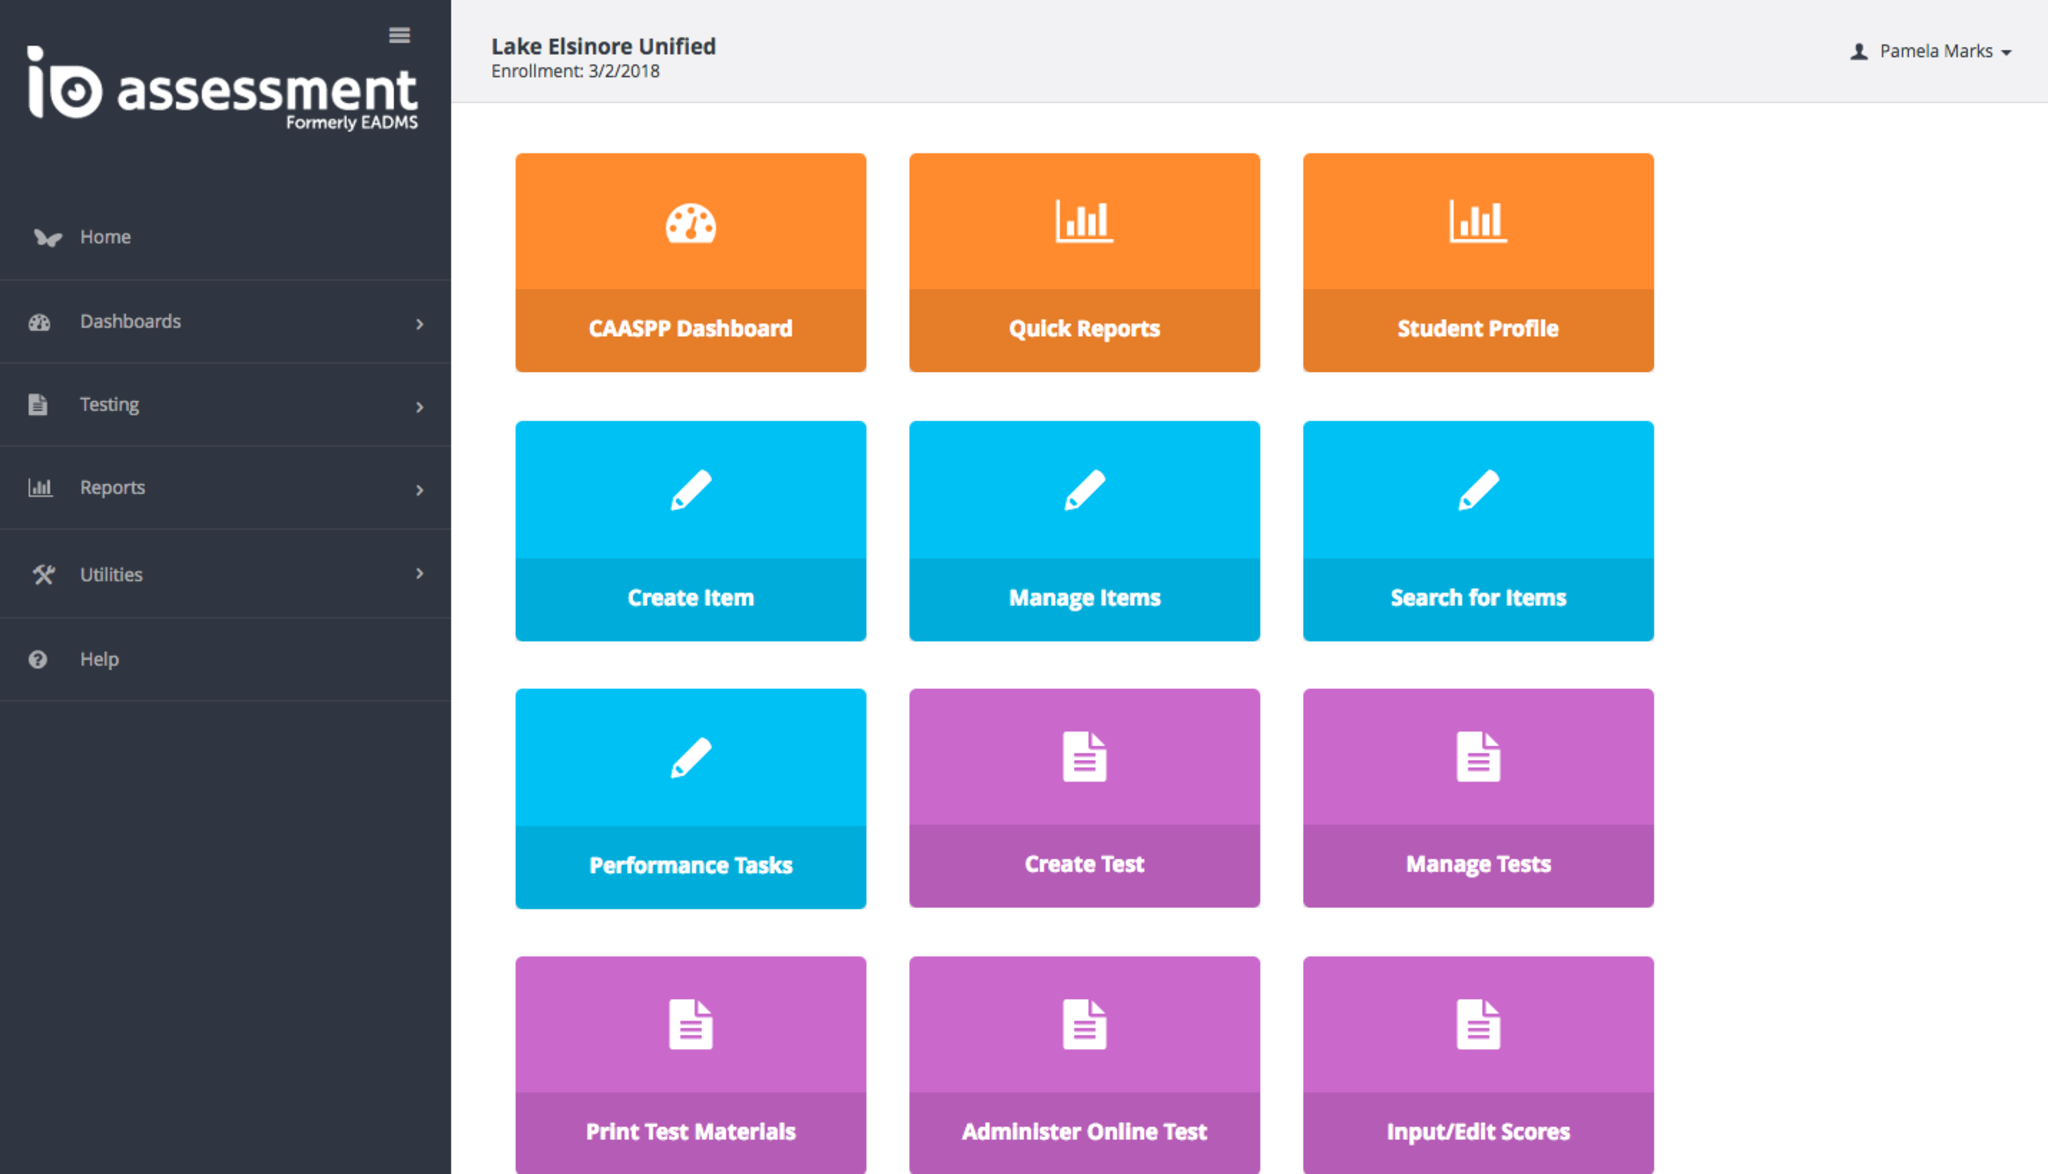Click the Quick Reports bar chart icon

[1084, 221]
